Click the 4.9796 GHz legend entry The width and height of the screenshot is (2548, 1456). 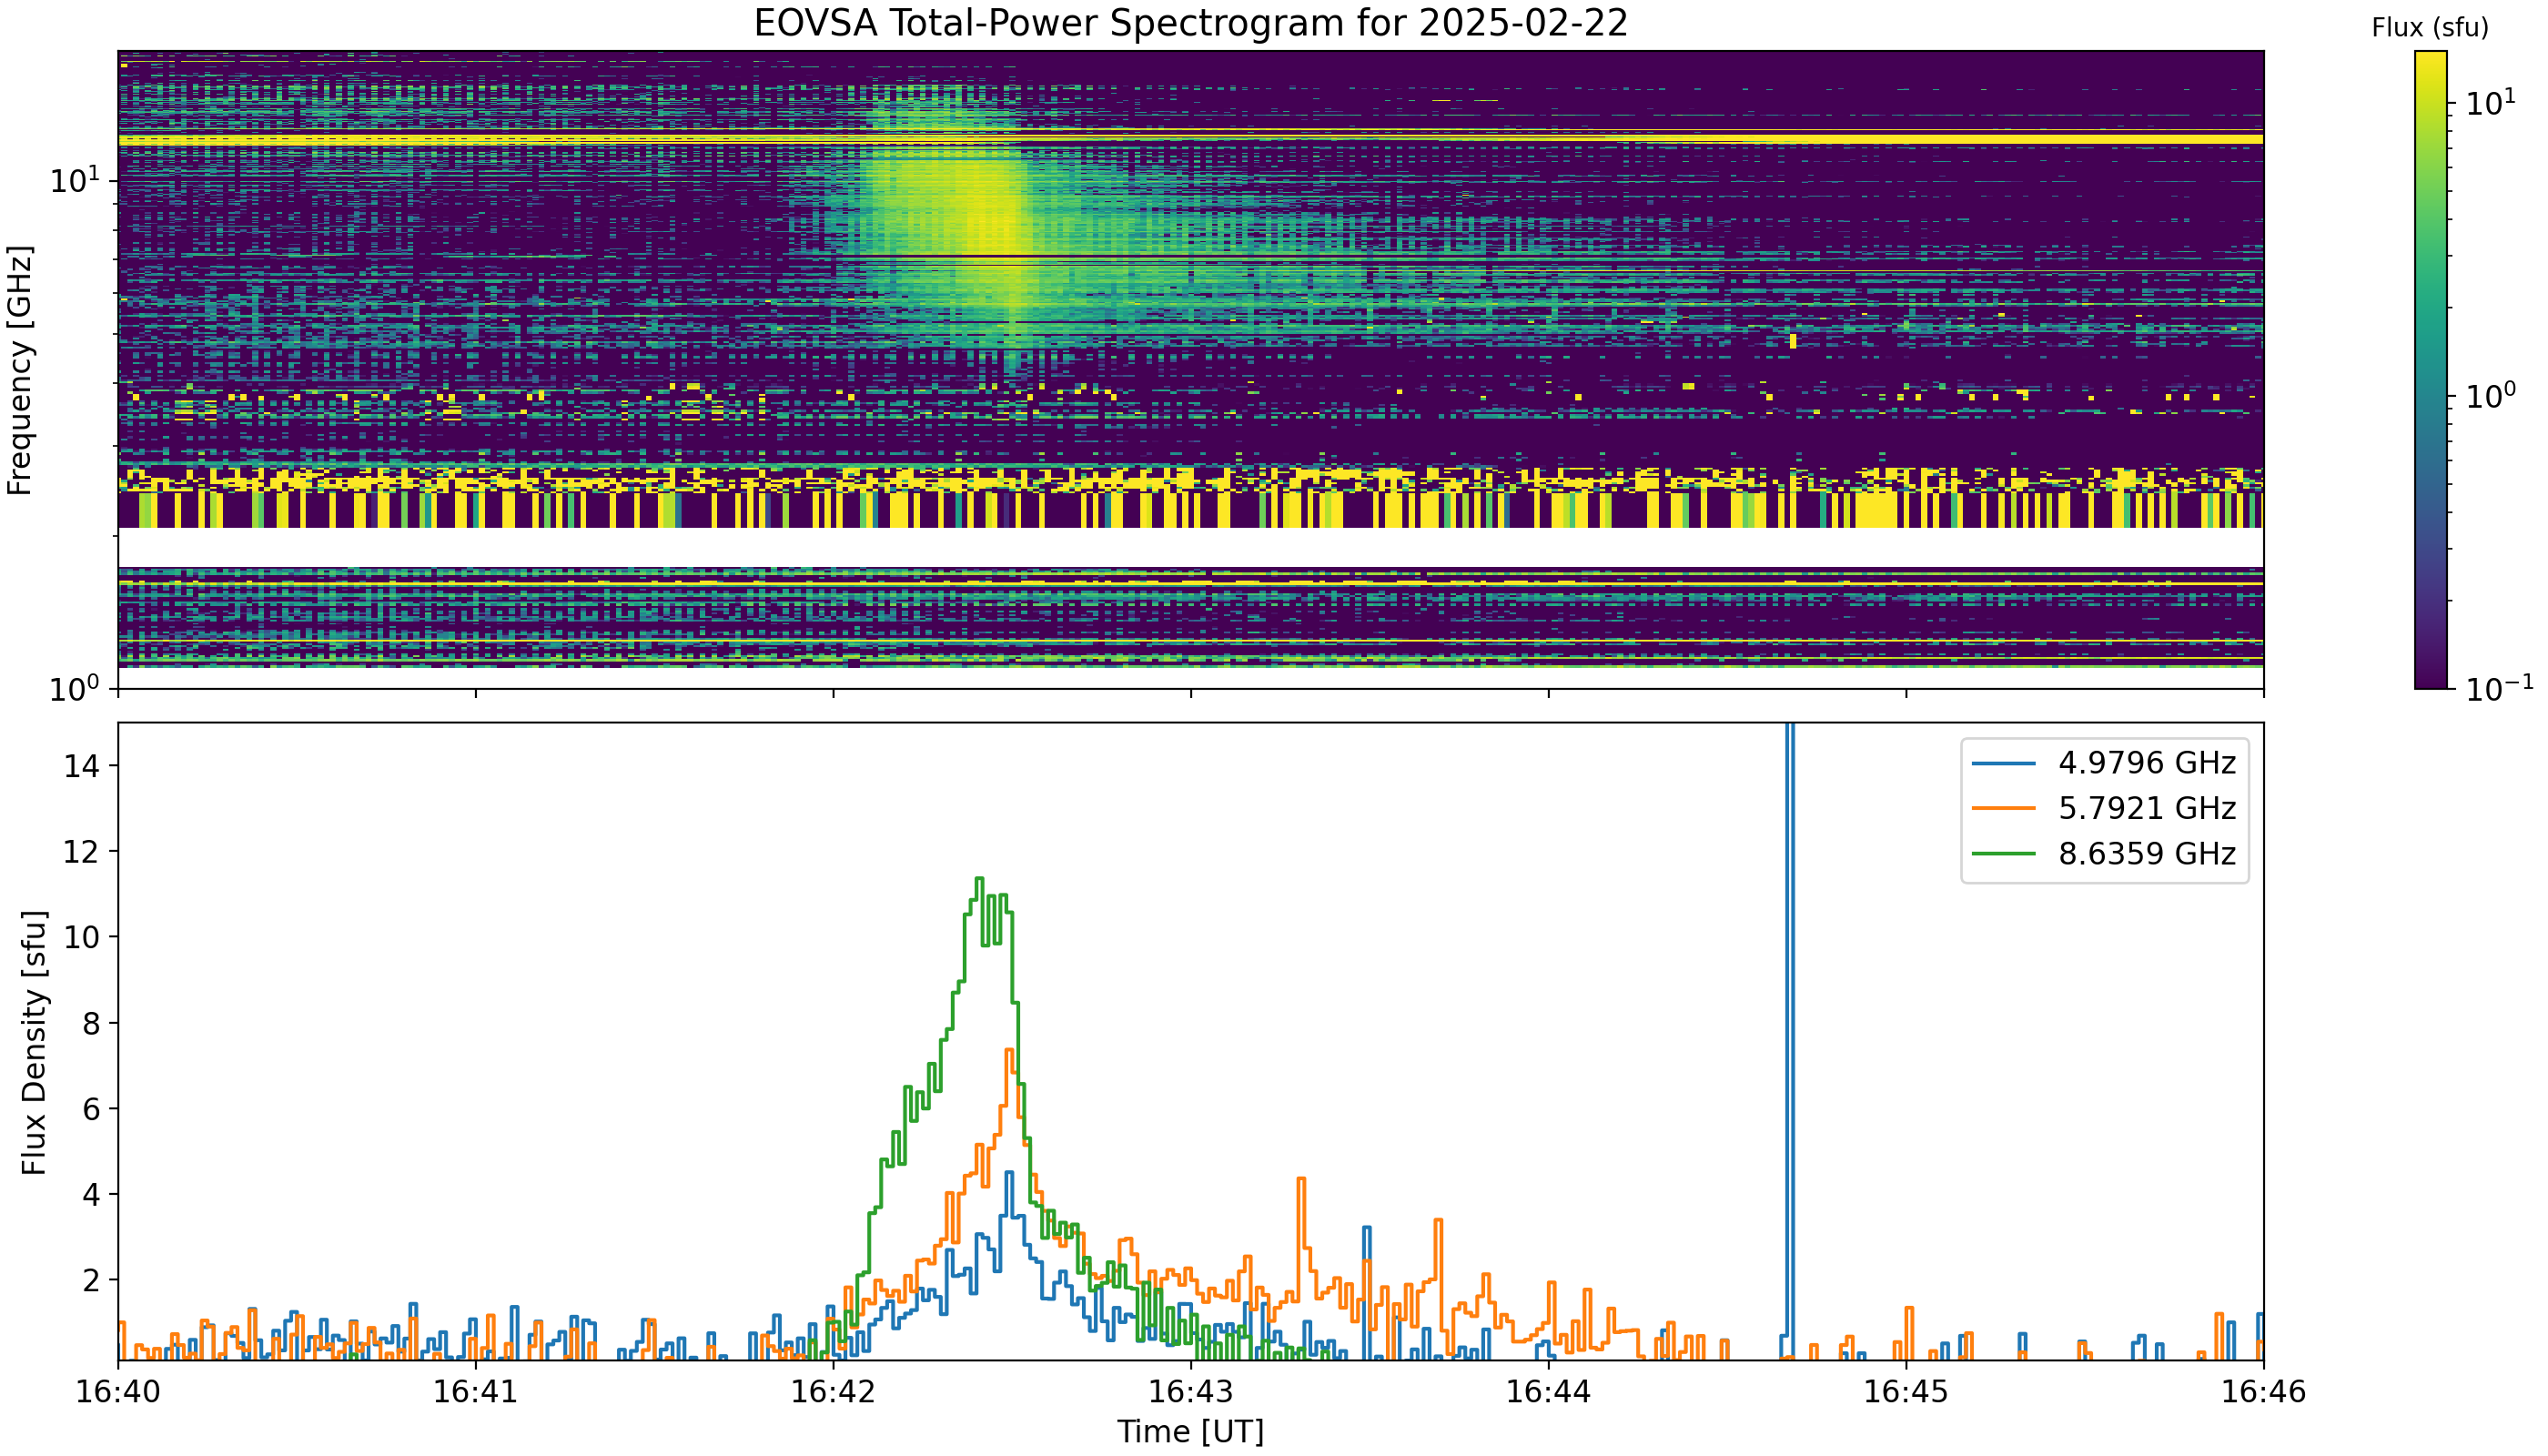tap(2104, 764)
